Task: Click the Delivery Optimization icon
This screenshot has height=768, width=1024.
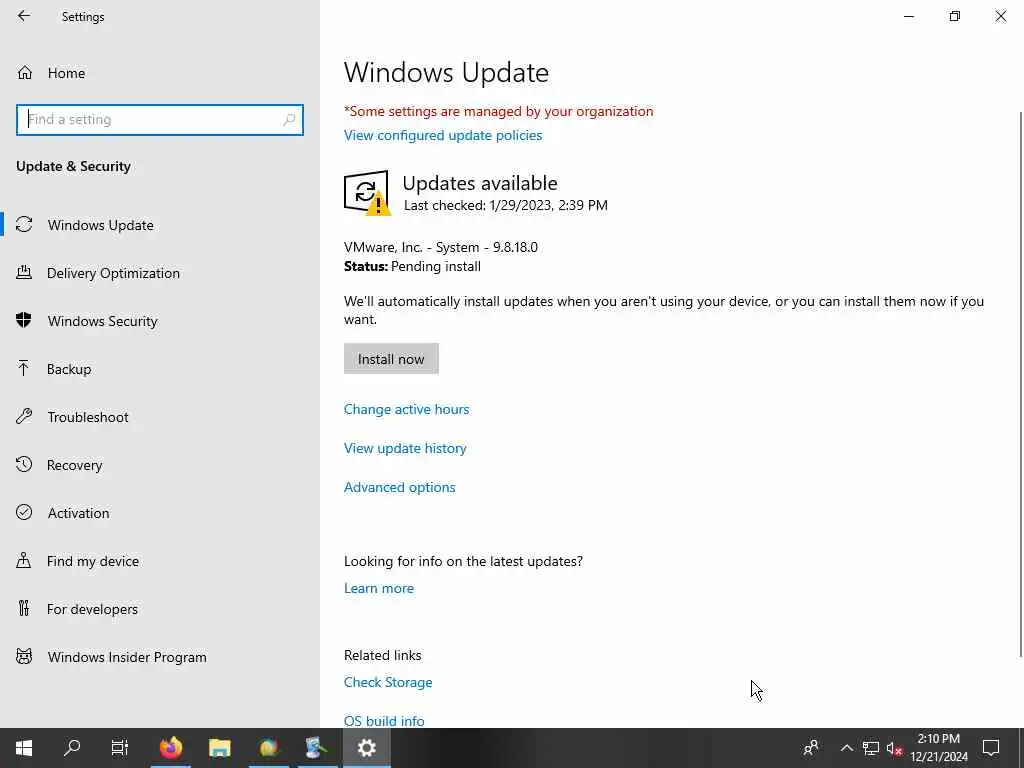Action: [x=24, y=272]
